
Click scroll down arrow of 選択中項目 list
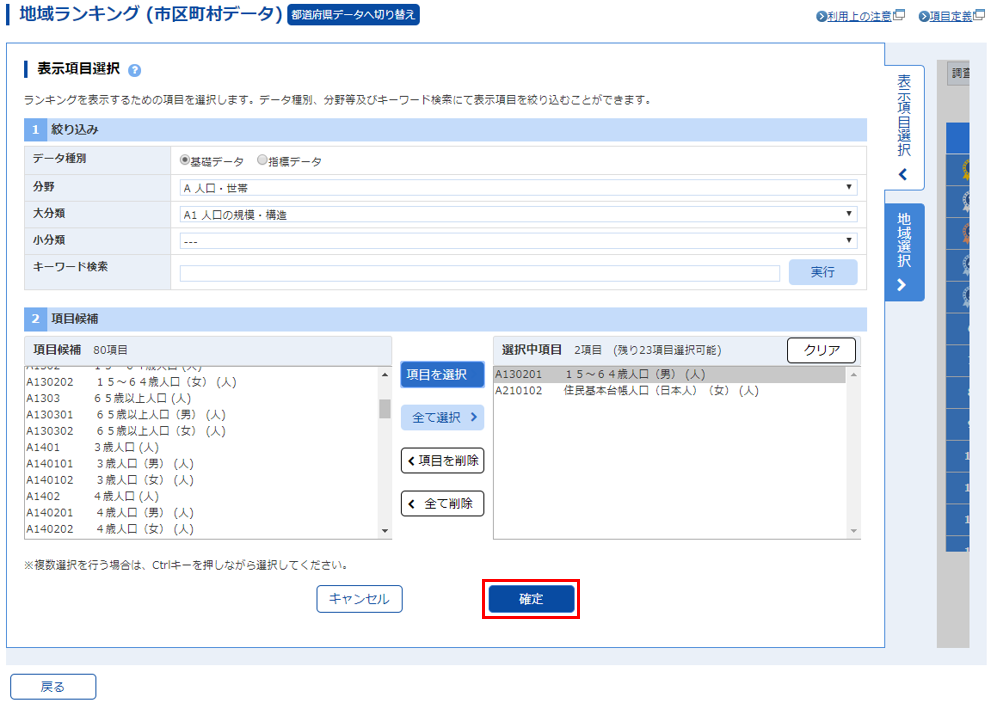tap(854, 531)
